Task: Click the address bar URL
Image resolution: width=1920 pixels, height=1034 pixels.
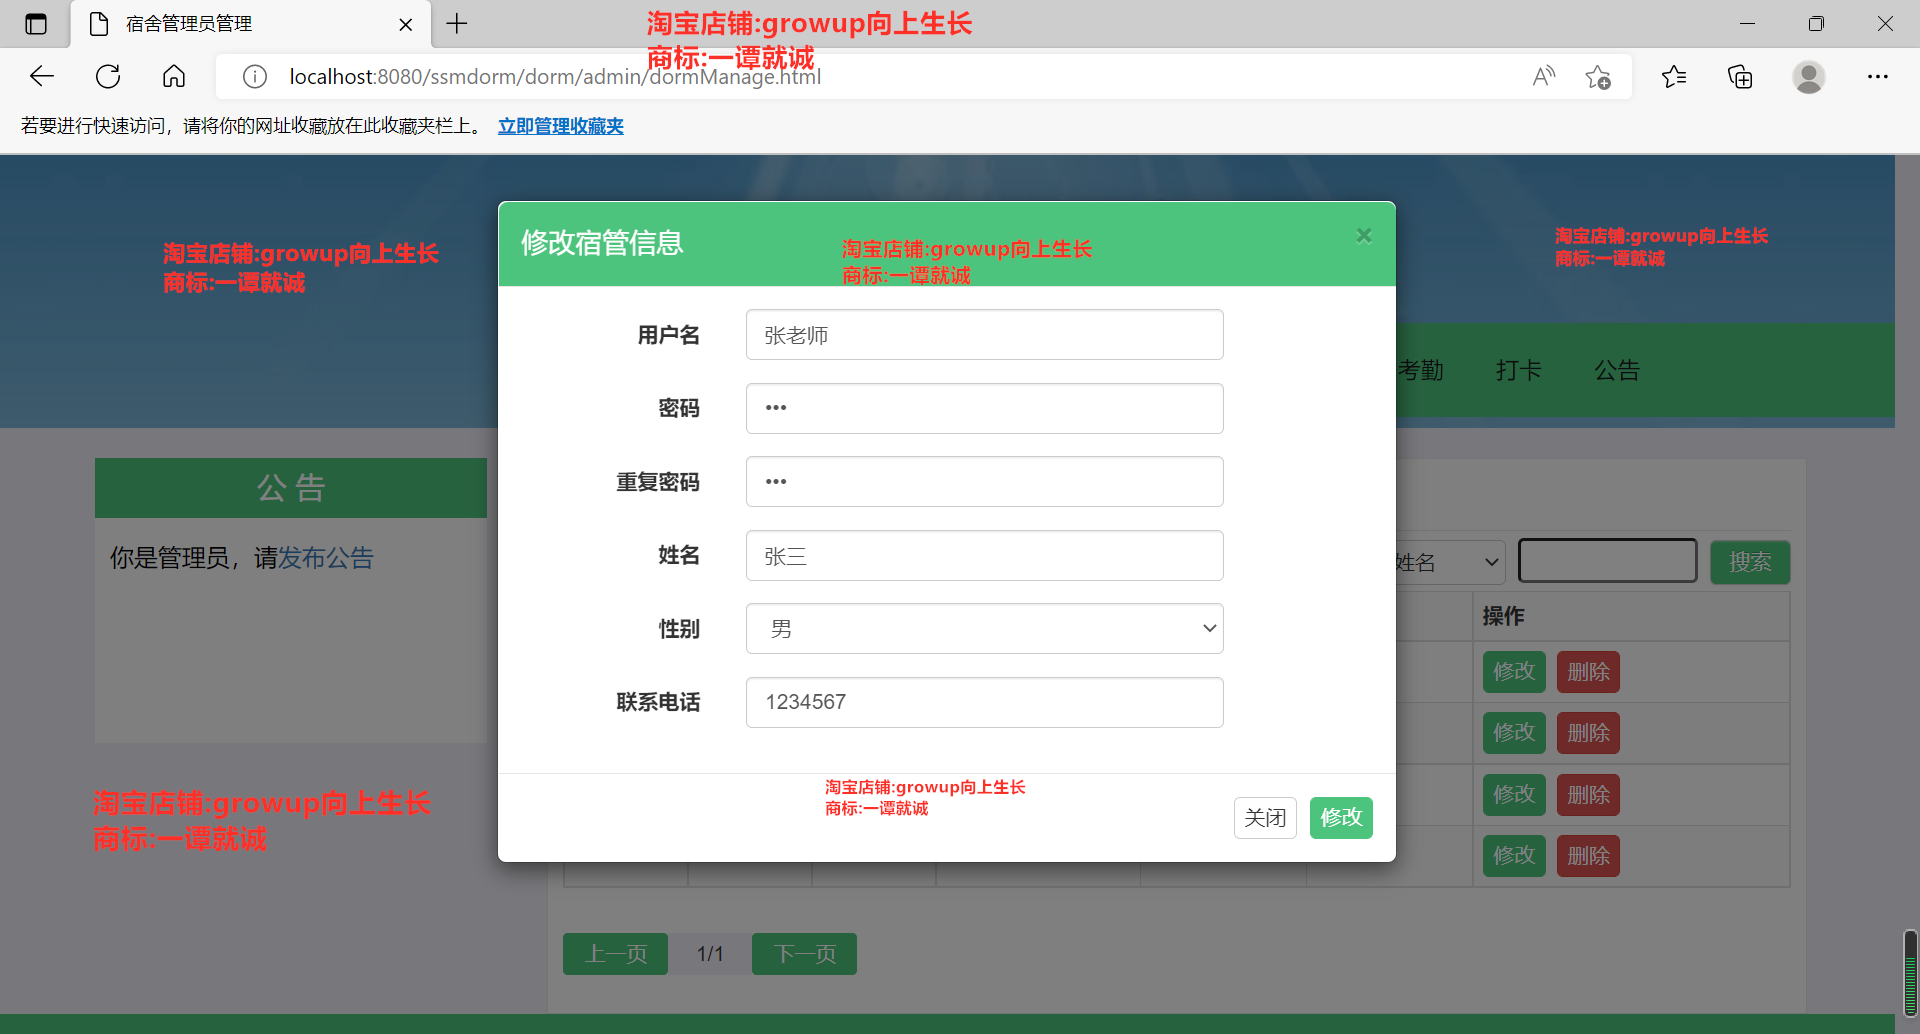Action: click(x=555, y=77)
